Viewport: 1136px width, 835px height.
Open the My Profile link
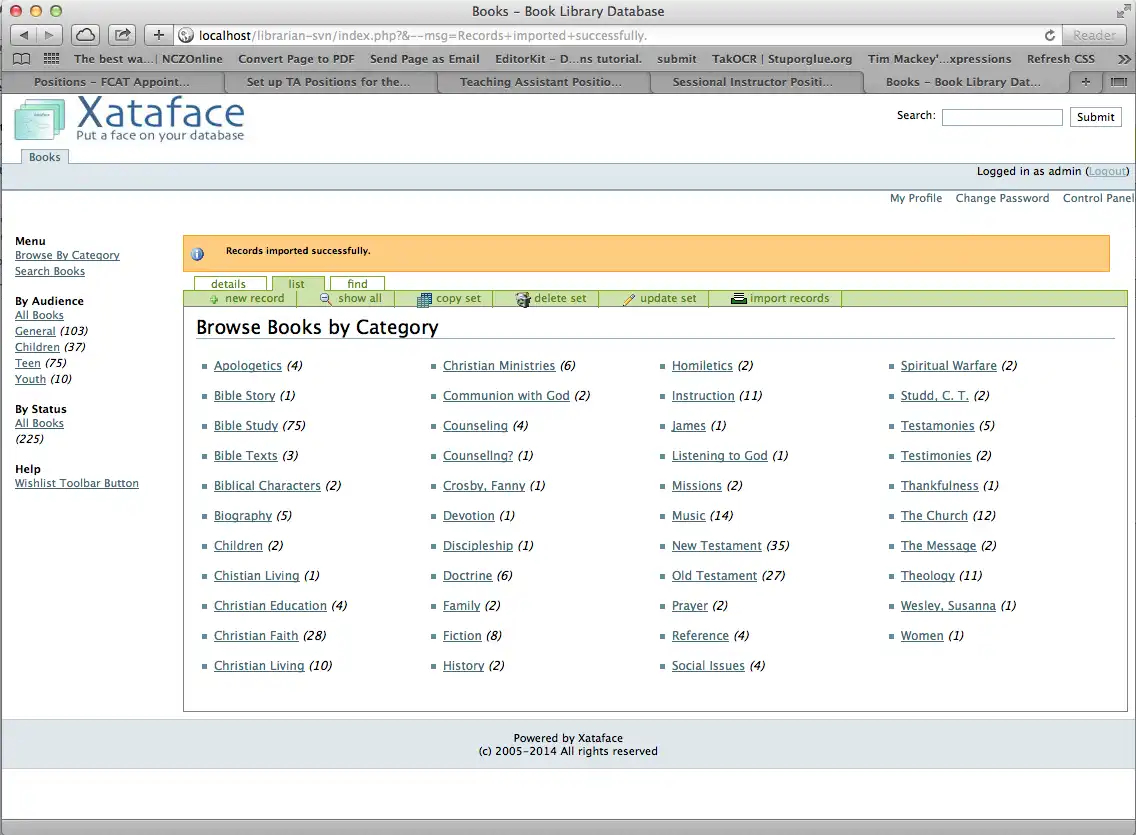[x=916, y=198]
